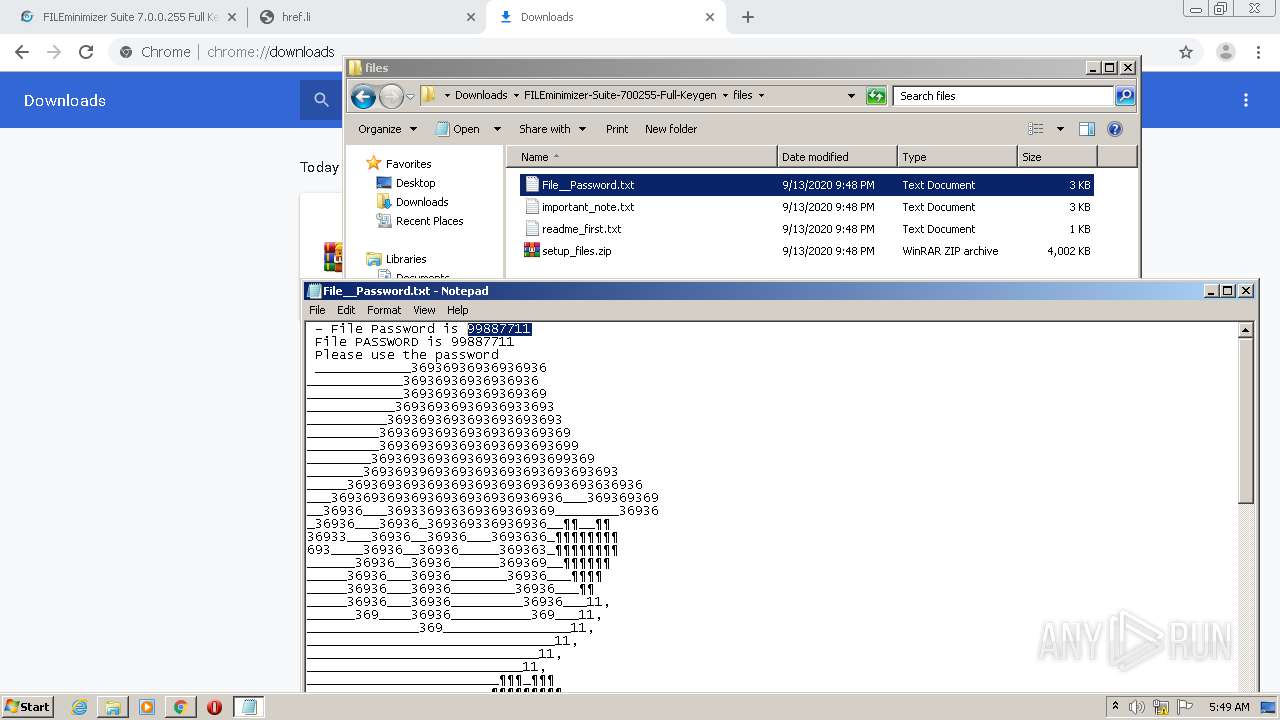Click the taskbar clock showing 5:49 AM
Screen dimensions: 1280x720
click(1229, 707)
